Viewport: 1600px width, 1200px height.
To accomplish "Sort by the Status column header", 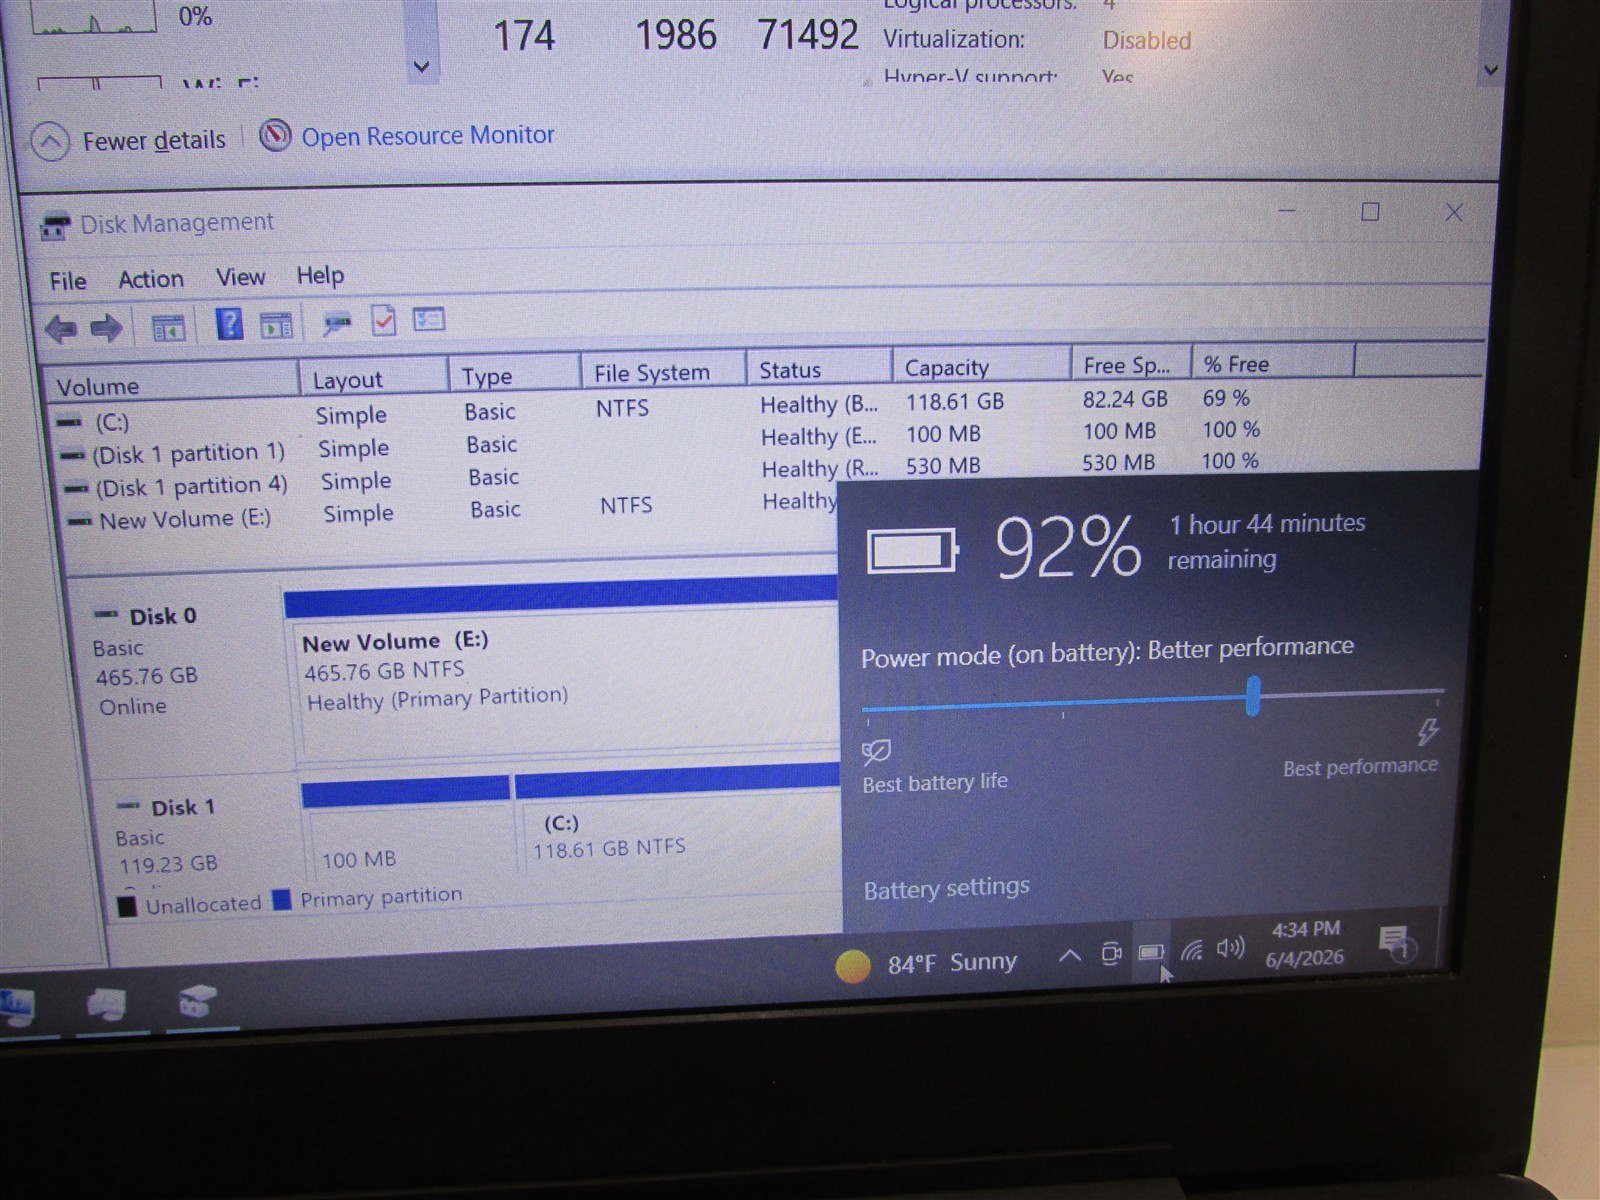I will point(819,370).
